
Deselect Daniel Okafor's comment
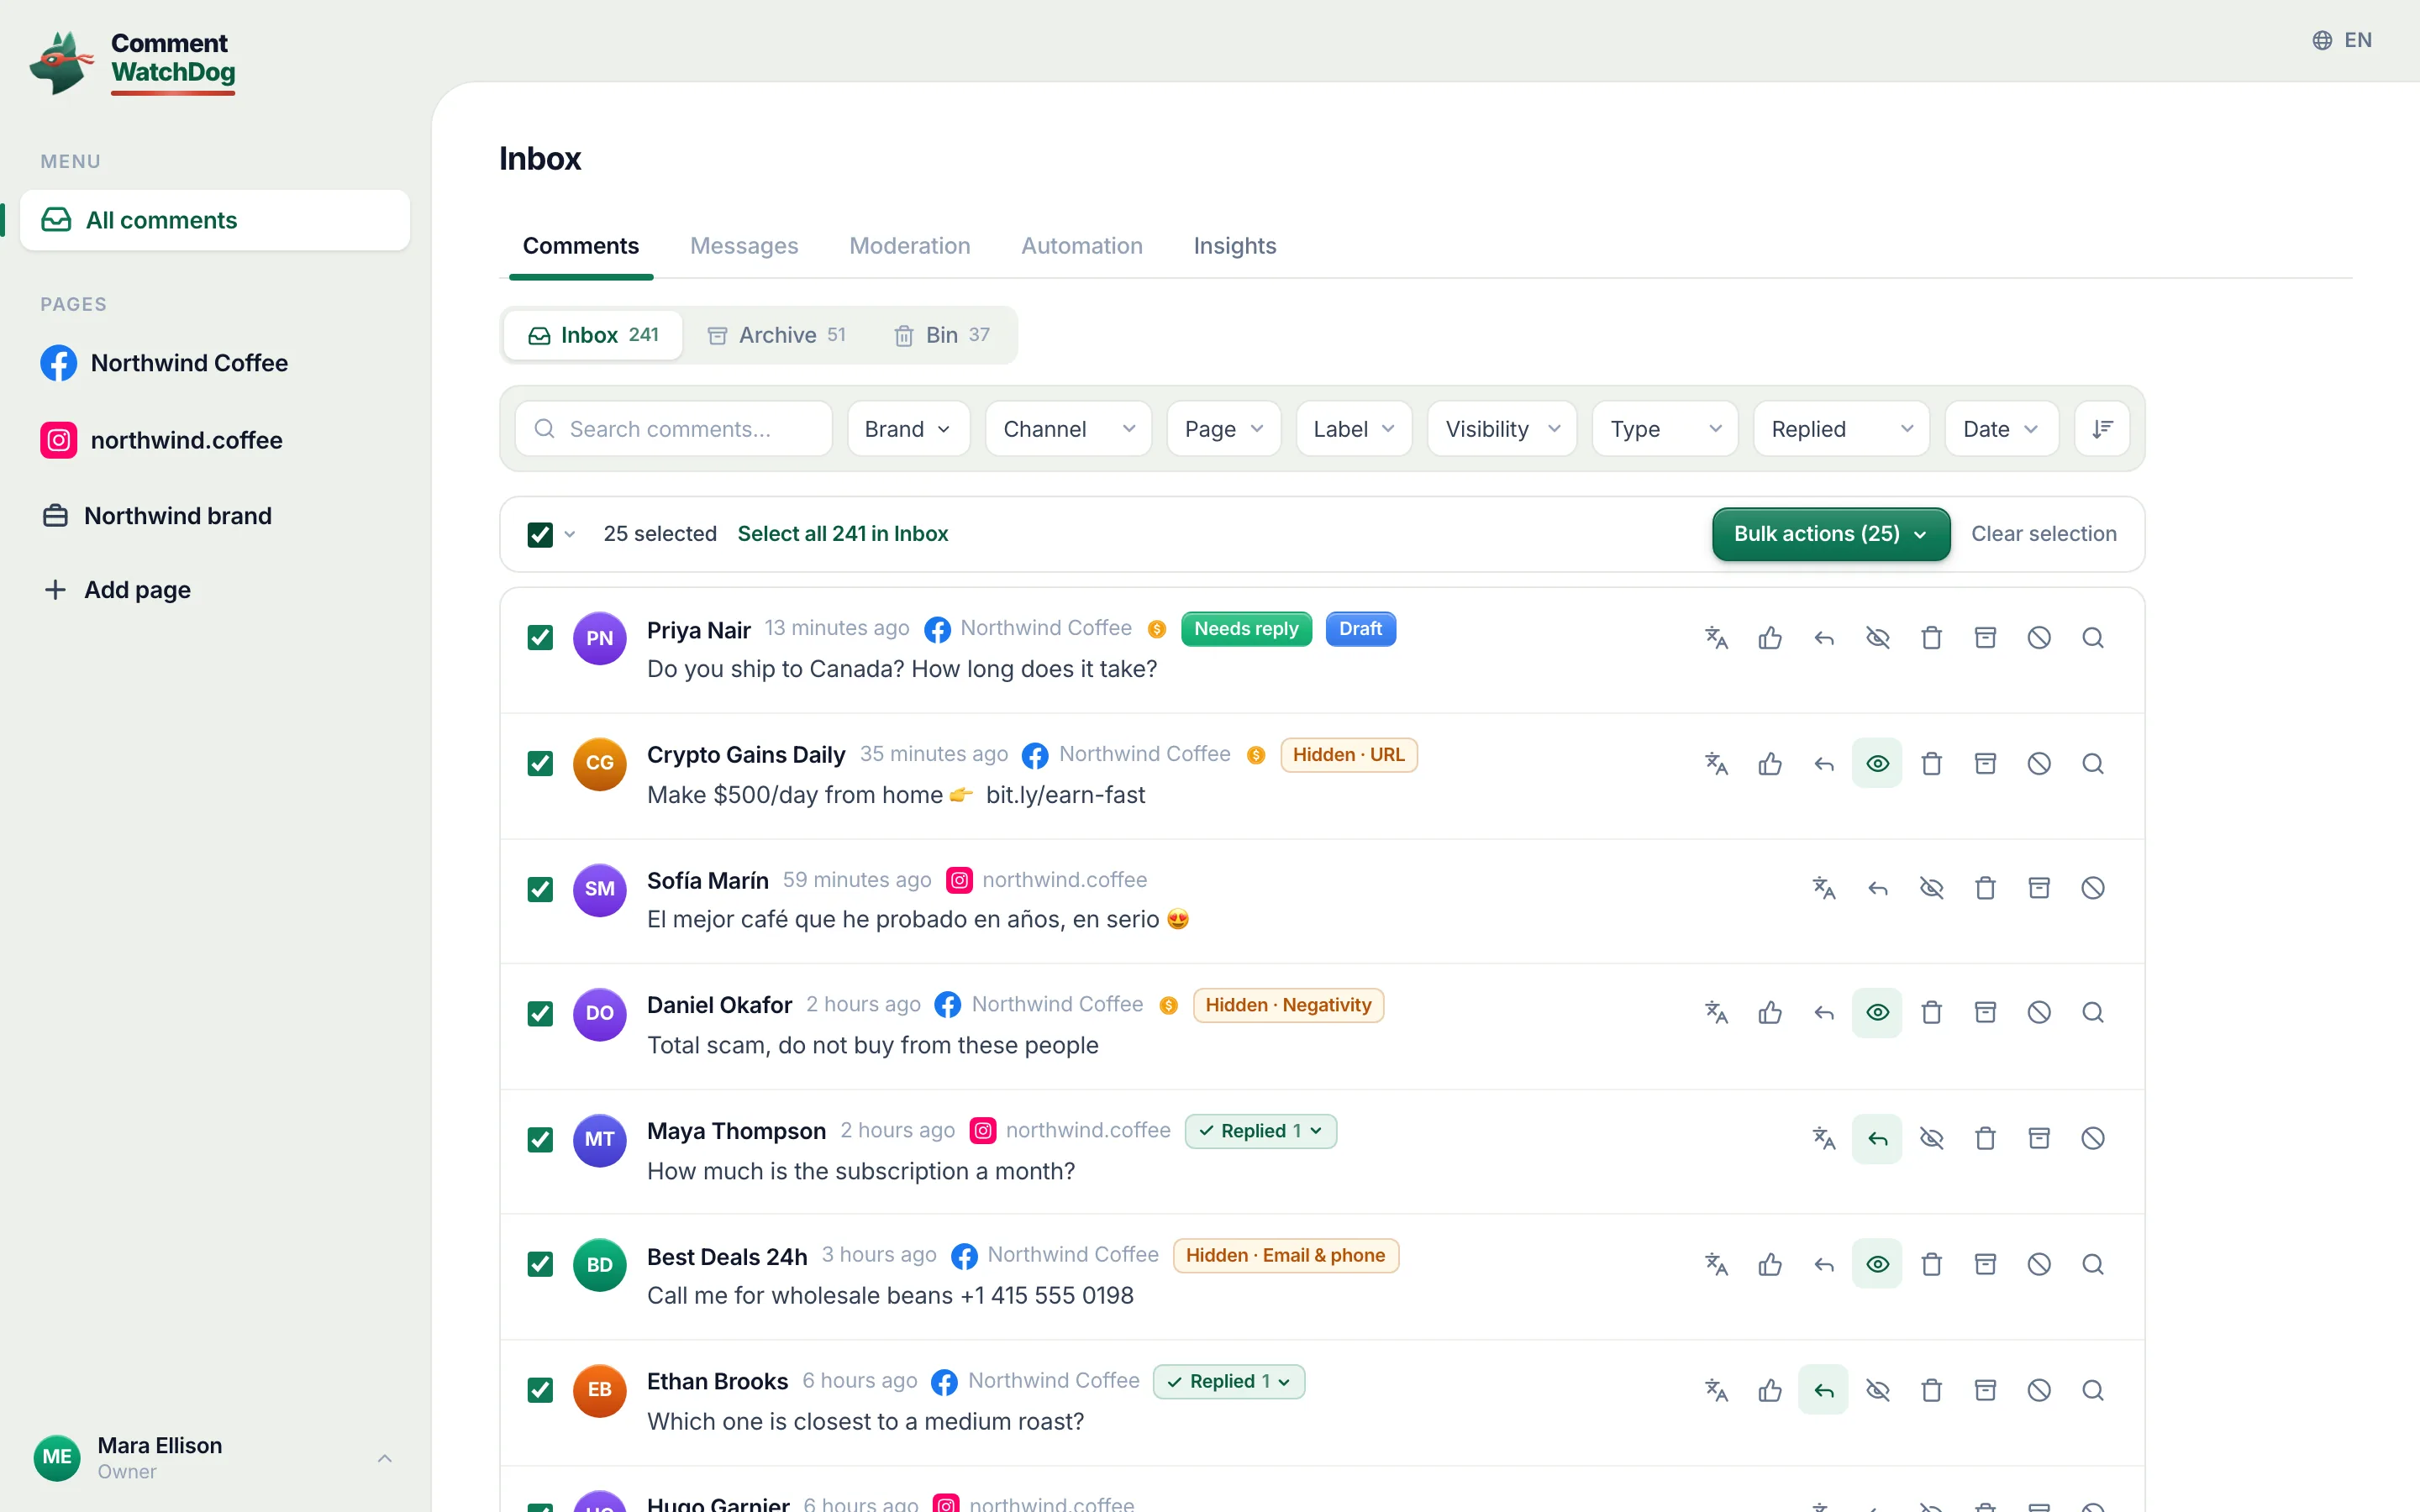pos(540,1014)
